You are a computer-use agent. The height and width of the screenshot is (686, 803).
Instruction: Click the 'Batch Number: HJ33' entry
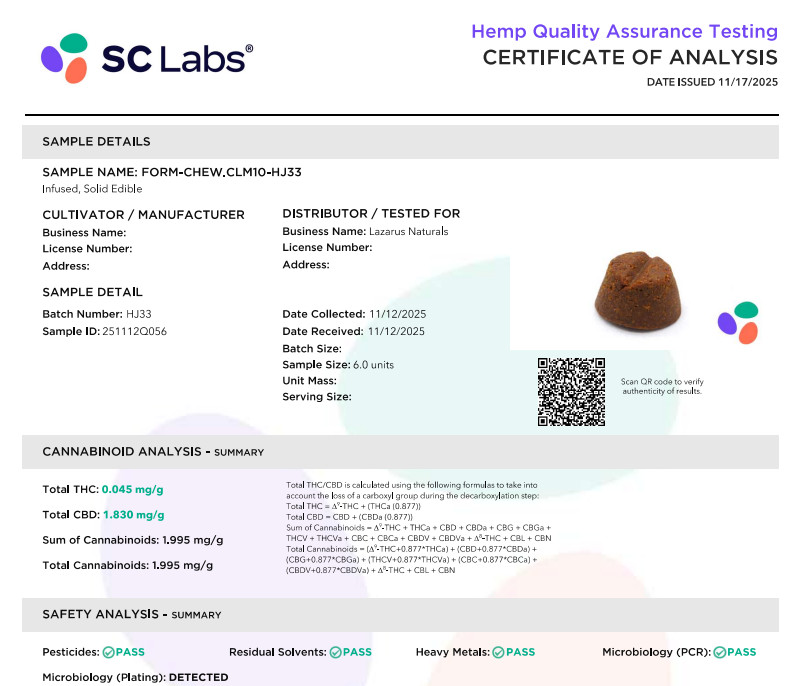97,314
